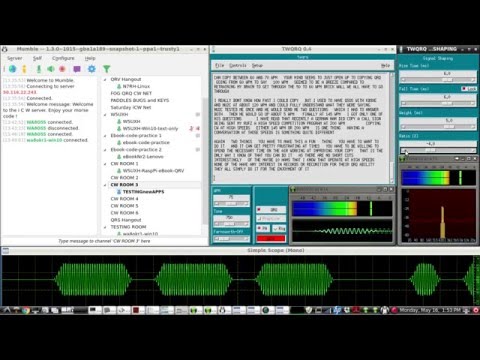Toggle the PA button in TWQRQ

coord(263,228)
